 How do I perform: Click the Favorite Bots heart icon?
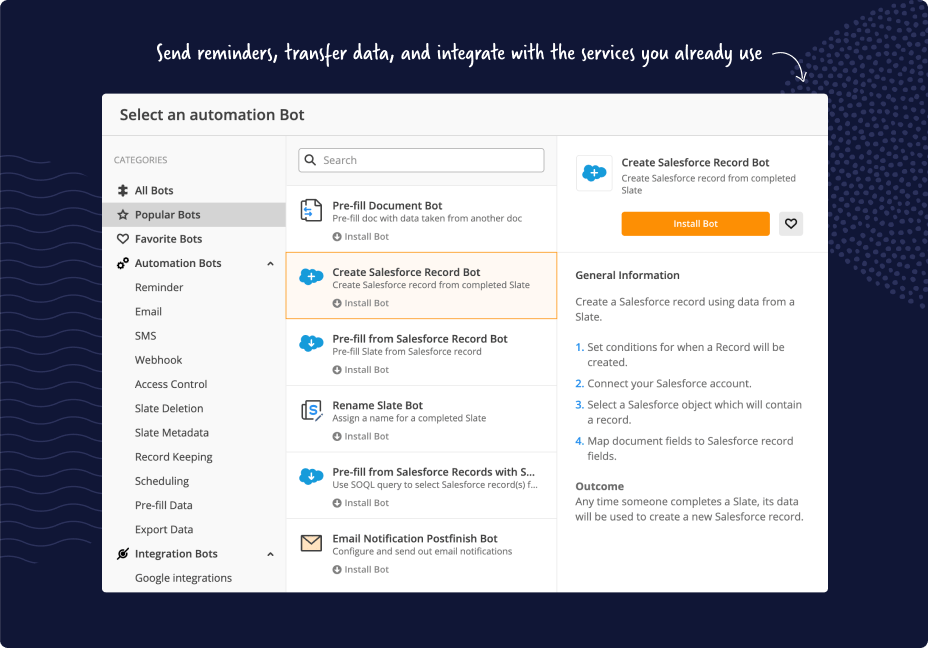123,239
